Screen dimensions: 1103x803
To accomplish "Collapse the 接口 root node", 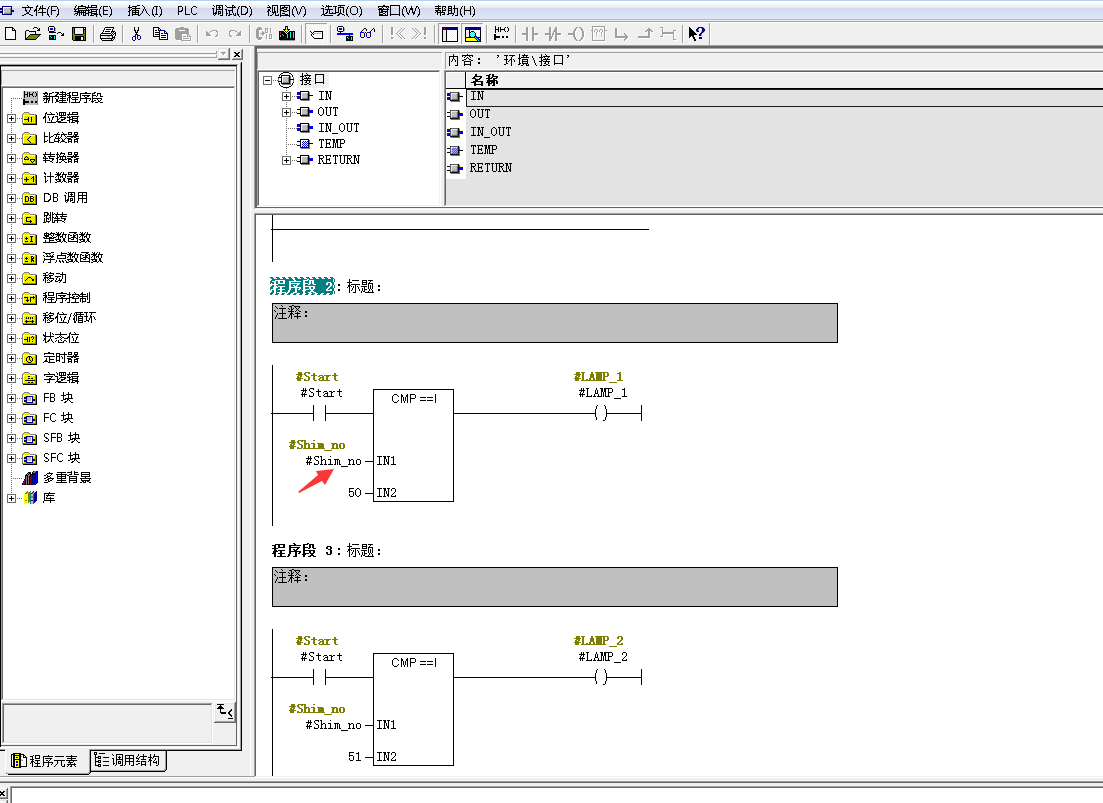I will coord(268,80).
